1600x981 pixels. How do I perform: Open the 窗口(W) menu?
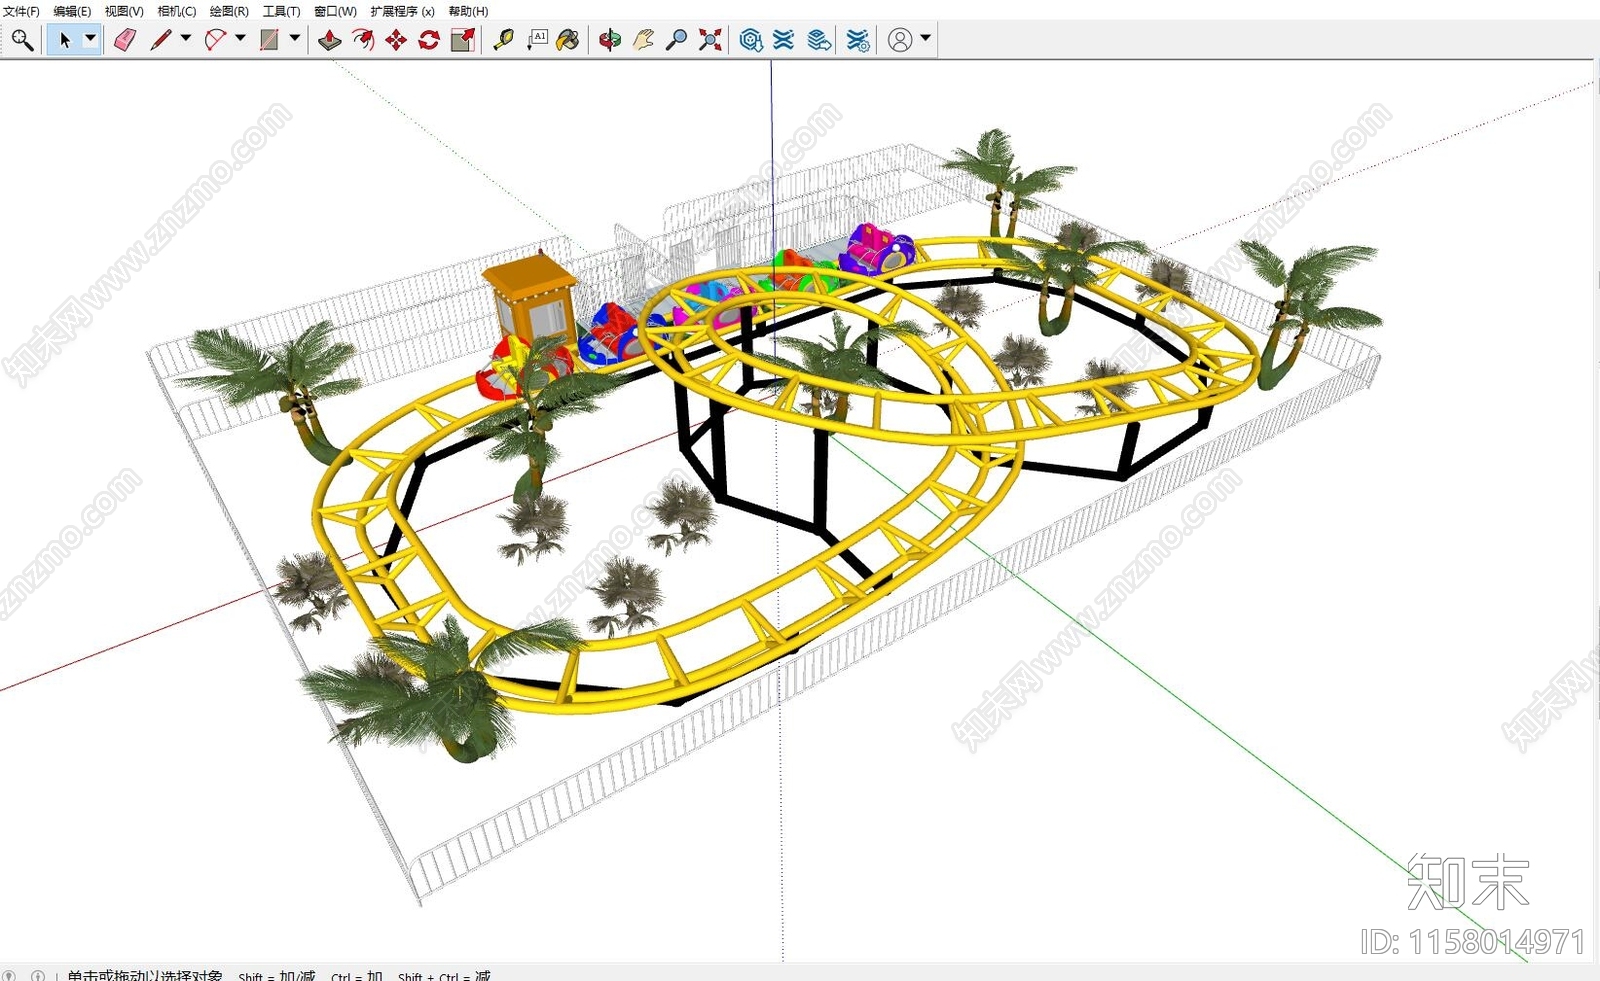click(335, 11)
